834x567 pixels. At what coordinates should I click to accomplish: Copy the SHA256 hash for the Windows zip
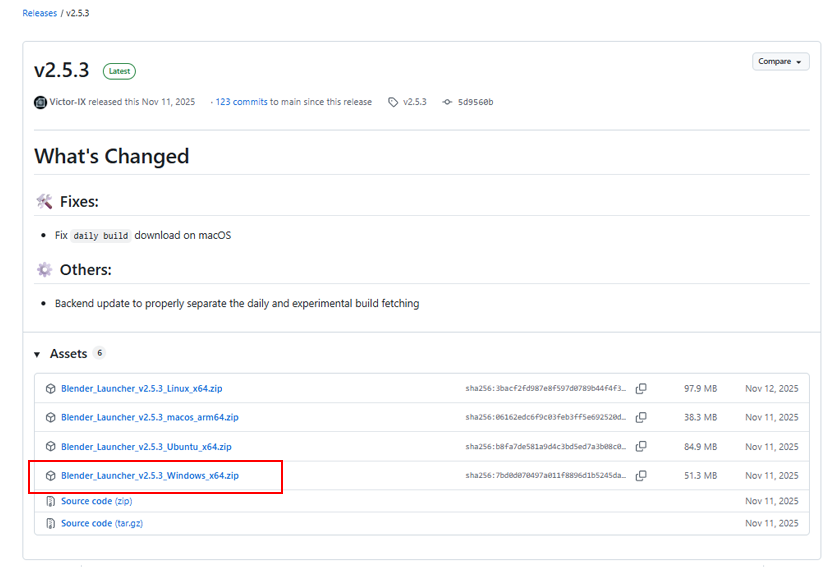click(x=641, y=476)
